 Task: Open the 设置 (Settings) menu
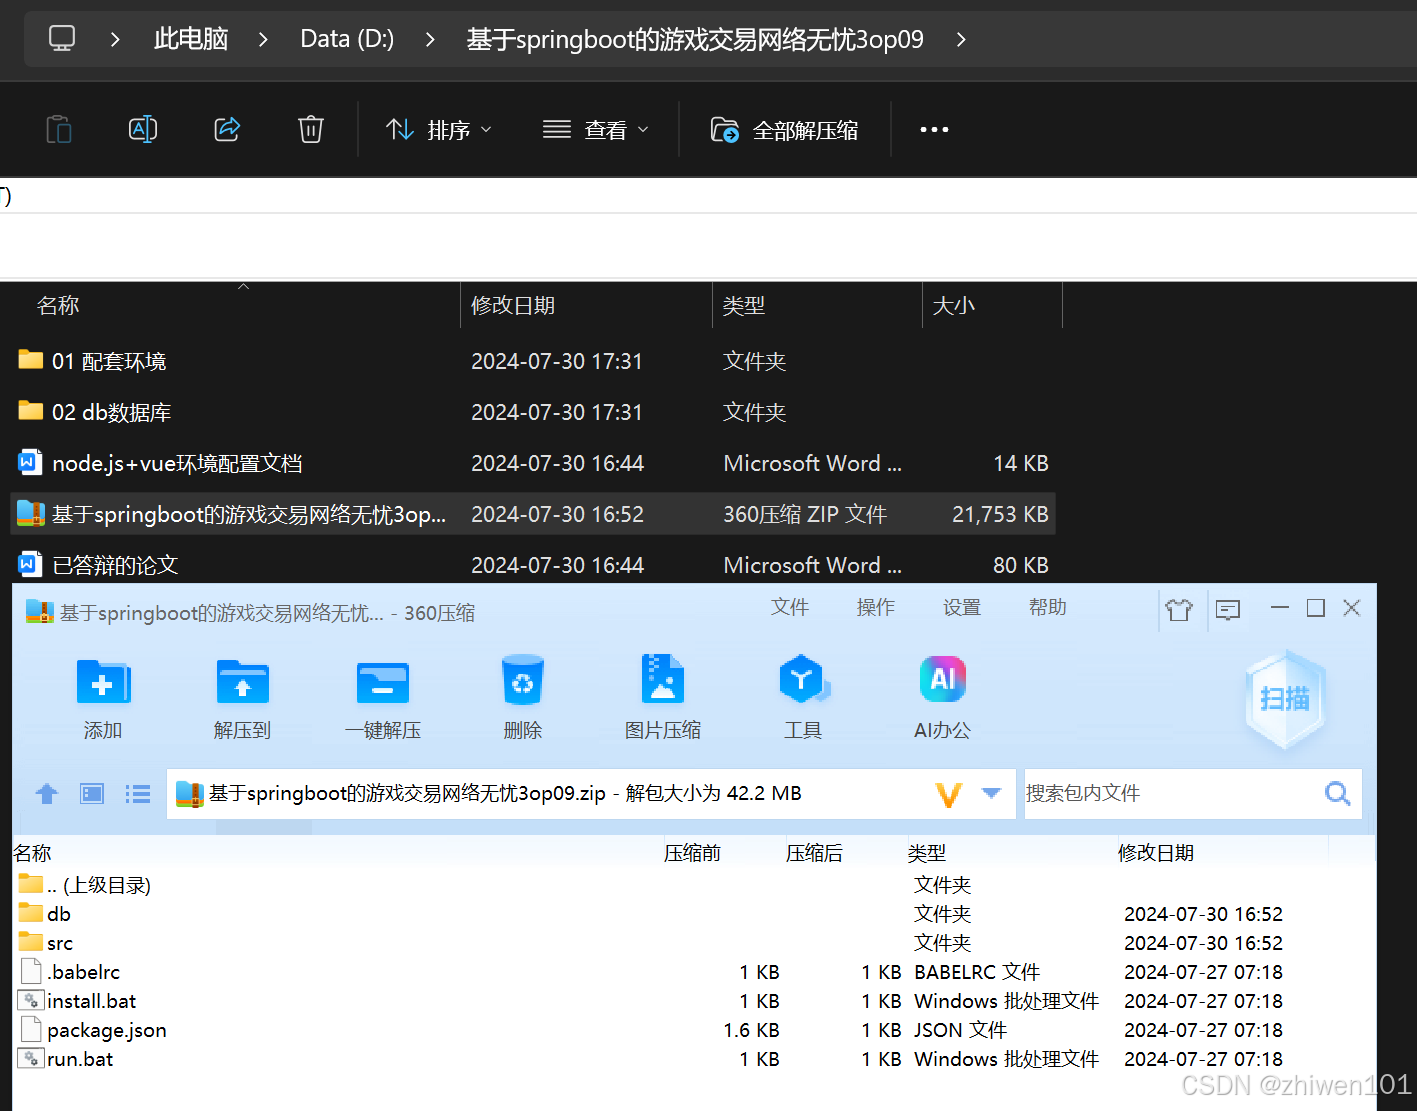[960, 607]
